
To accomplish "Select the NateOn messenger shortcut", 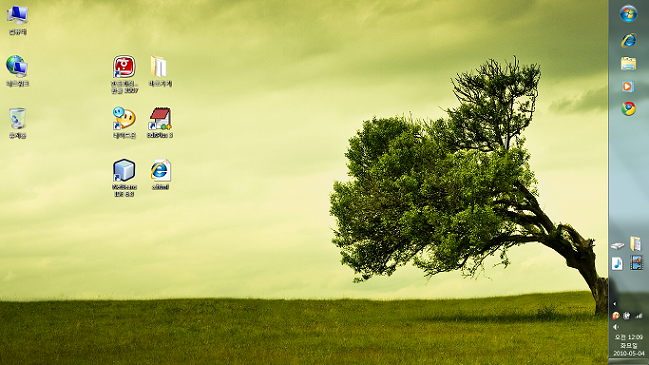I will tap(124, 122).
